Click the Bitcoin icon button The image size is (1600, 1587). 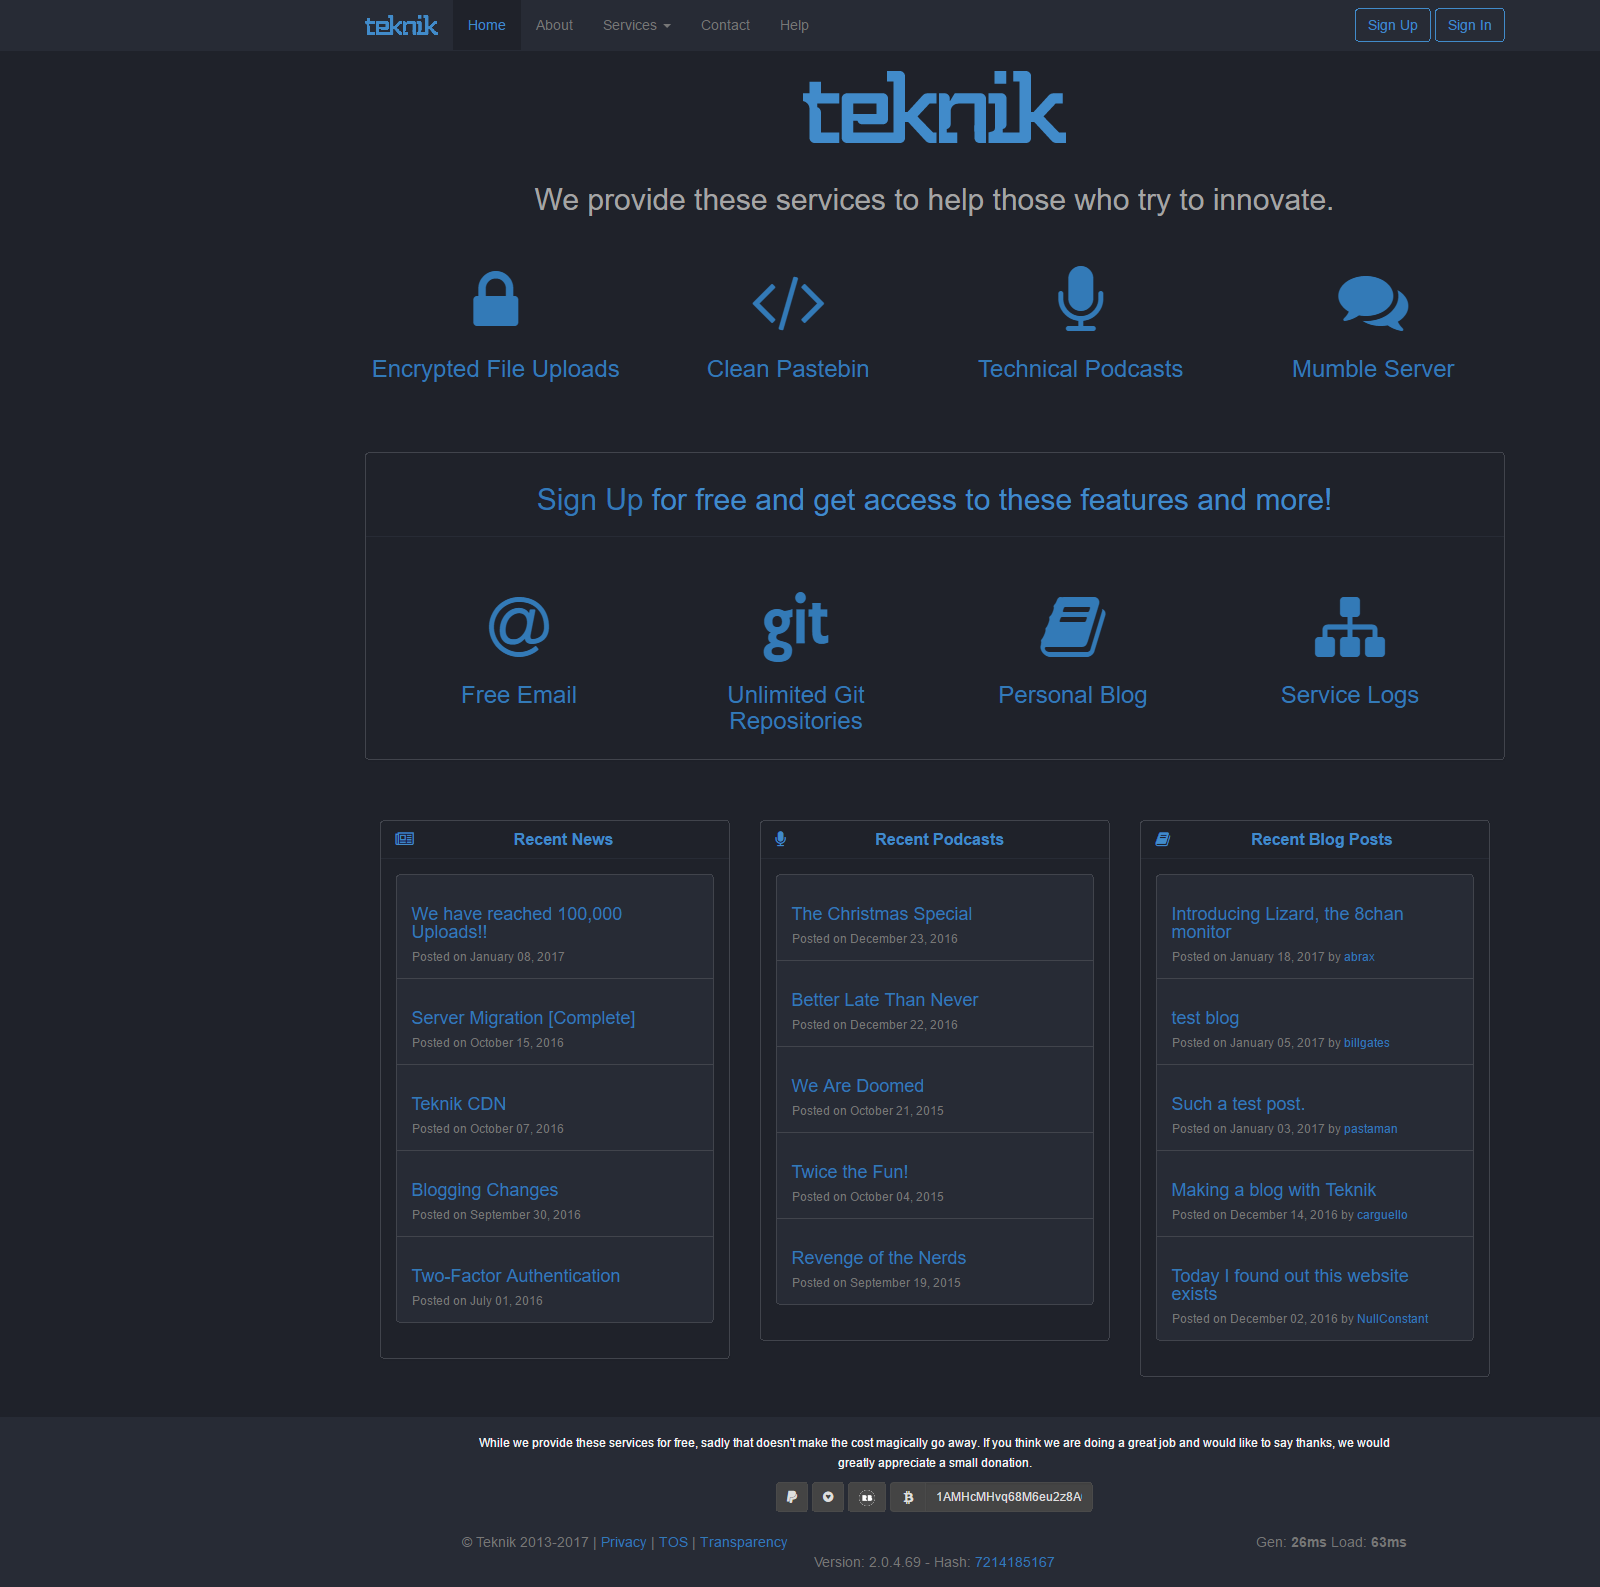coord(908,1497)
